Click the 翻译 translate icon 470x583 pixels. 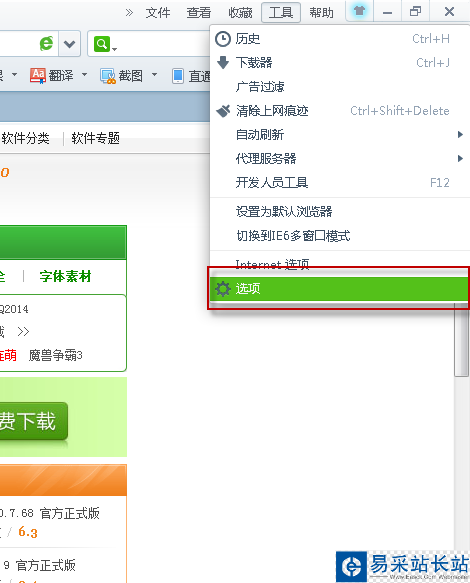38,75
